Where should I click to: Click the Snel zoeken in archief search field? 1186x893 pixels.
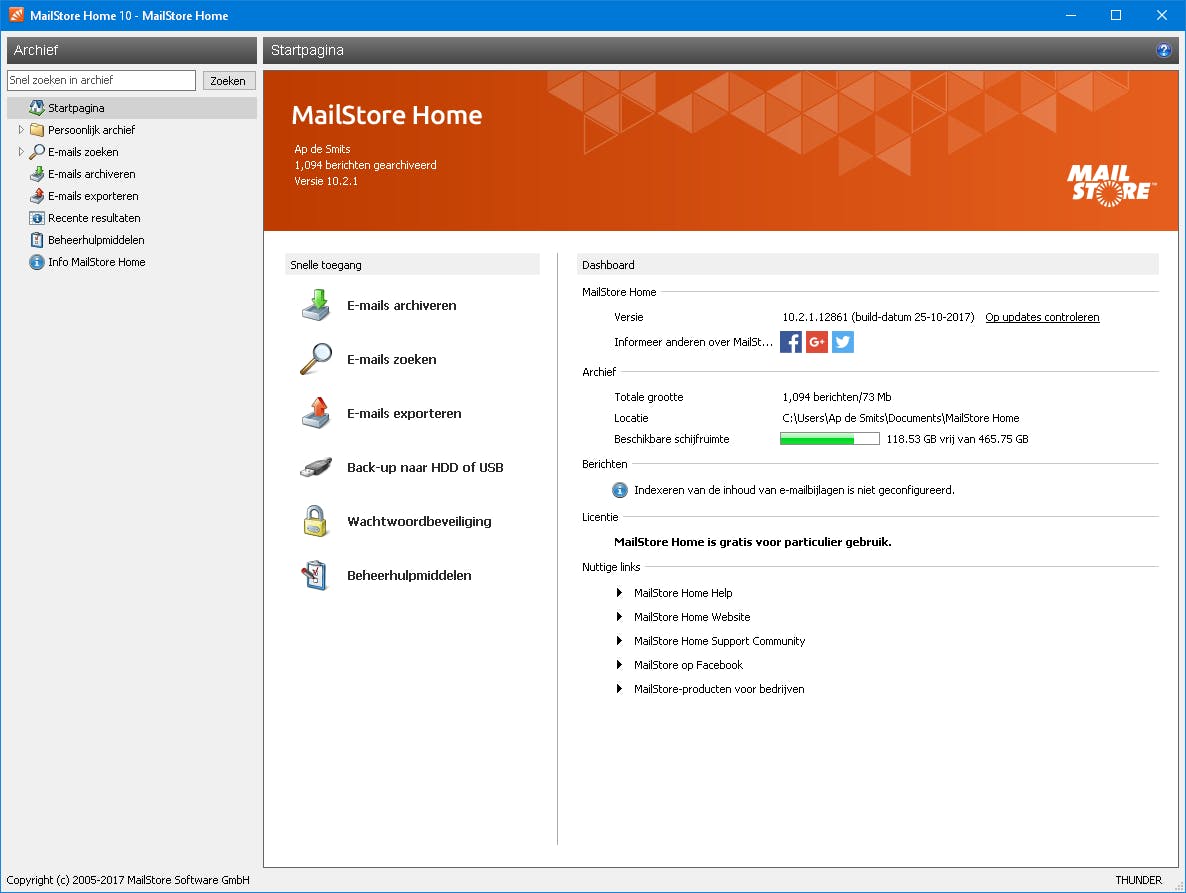(100, 80)
